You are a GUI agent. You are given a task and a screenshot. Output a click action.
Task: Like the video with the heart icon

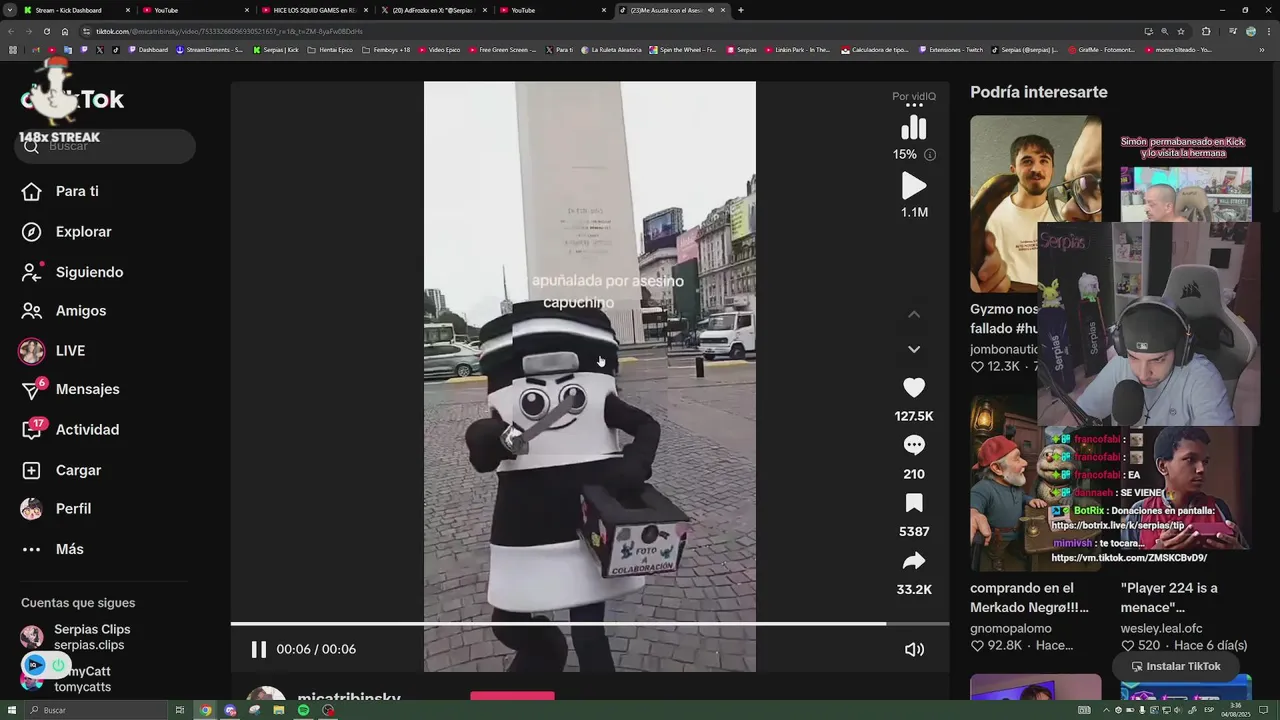914,388
